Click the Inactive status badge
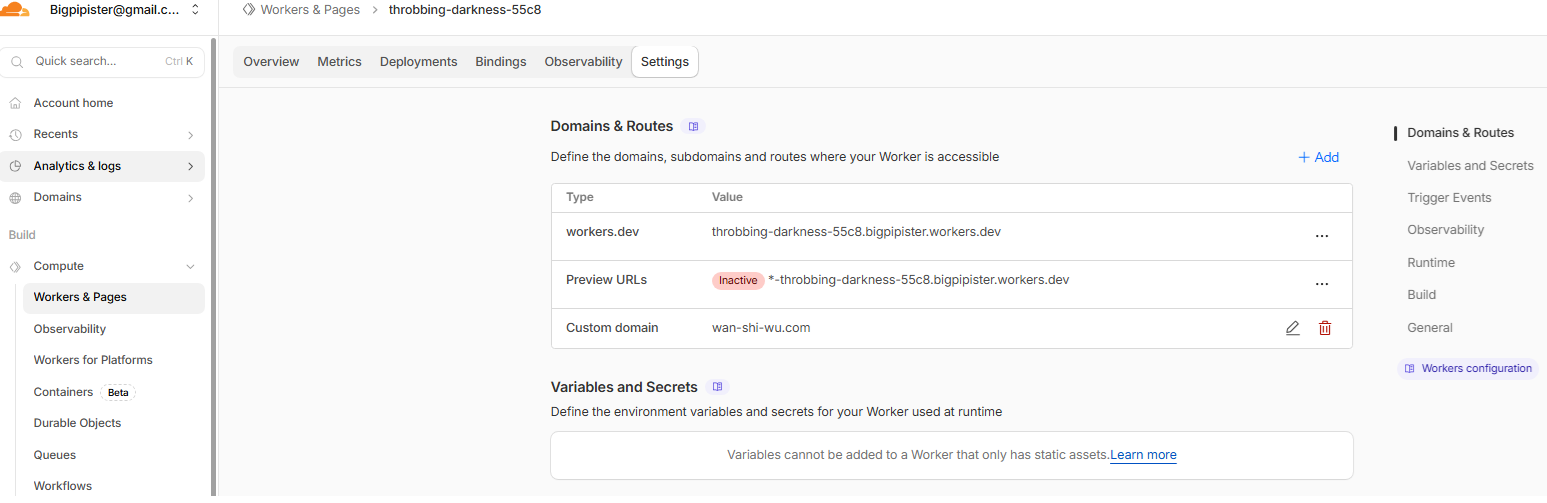Screen dimensions: 1547x503 pyautogui.click(x=738, y=281)
